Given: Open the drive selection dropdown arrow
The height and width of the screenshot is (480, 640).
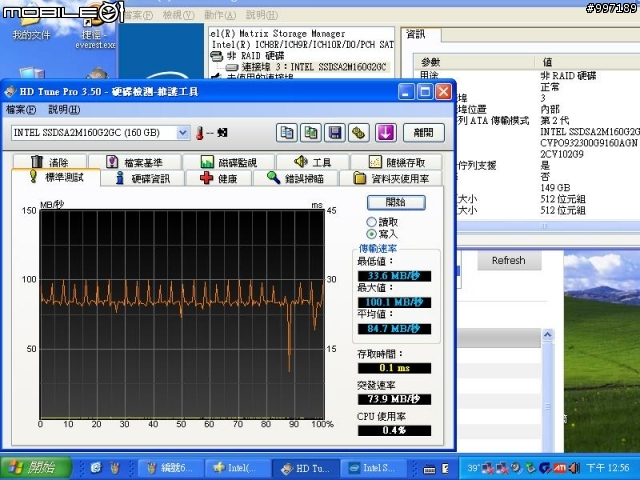Looking at the screenshot, I should click(x=183, y=133).
